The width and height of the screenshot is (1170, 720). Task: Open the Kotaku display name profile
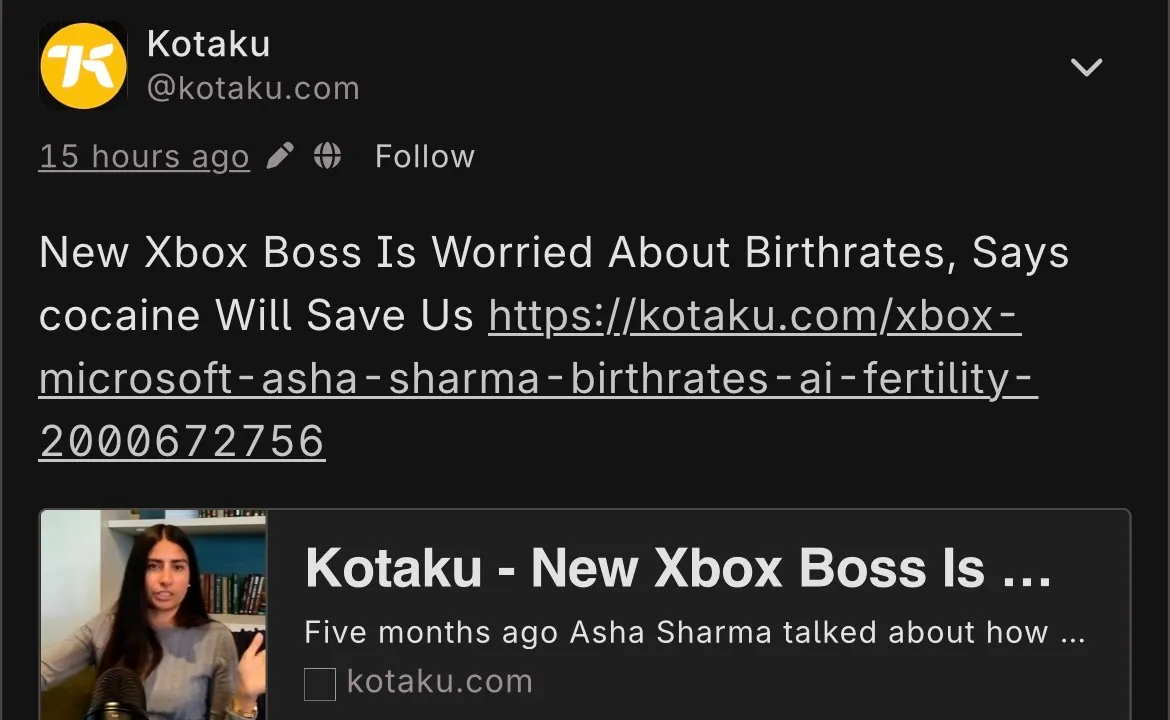click(208, 44)
